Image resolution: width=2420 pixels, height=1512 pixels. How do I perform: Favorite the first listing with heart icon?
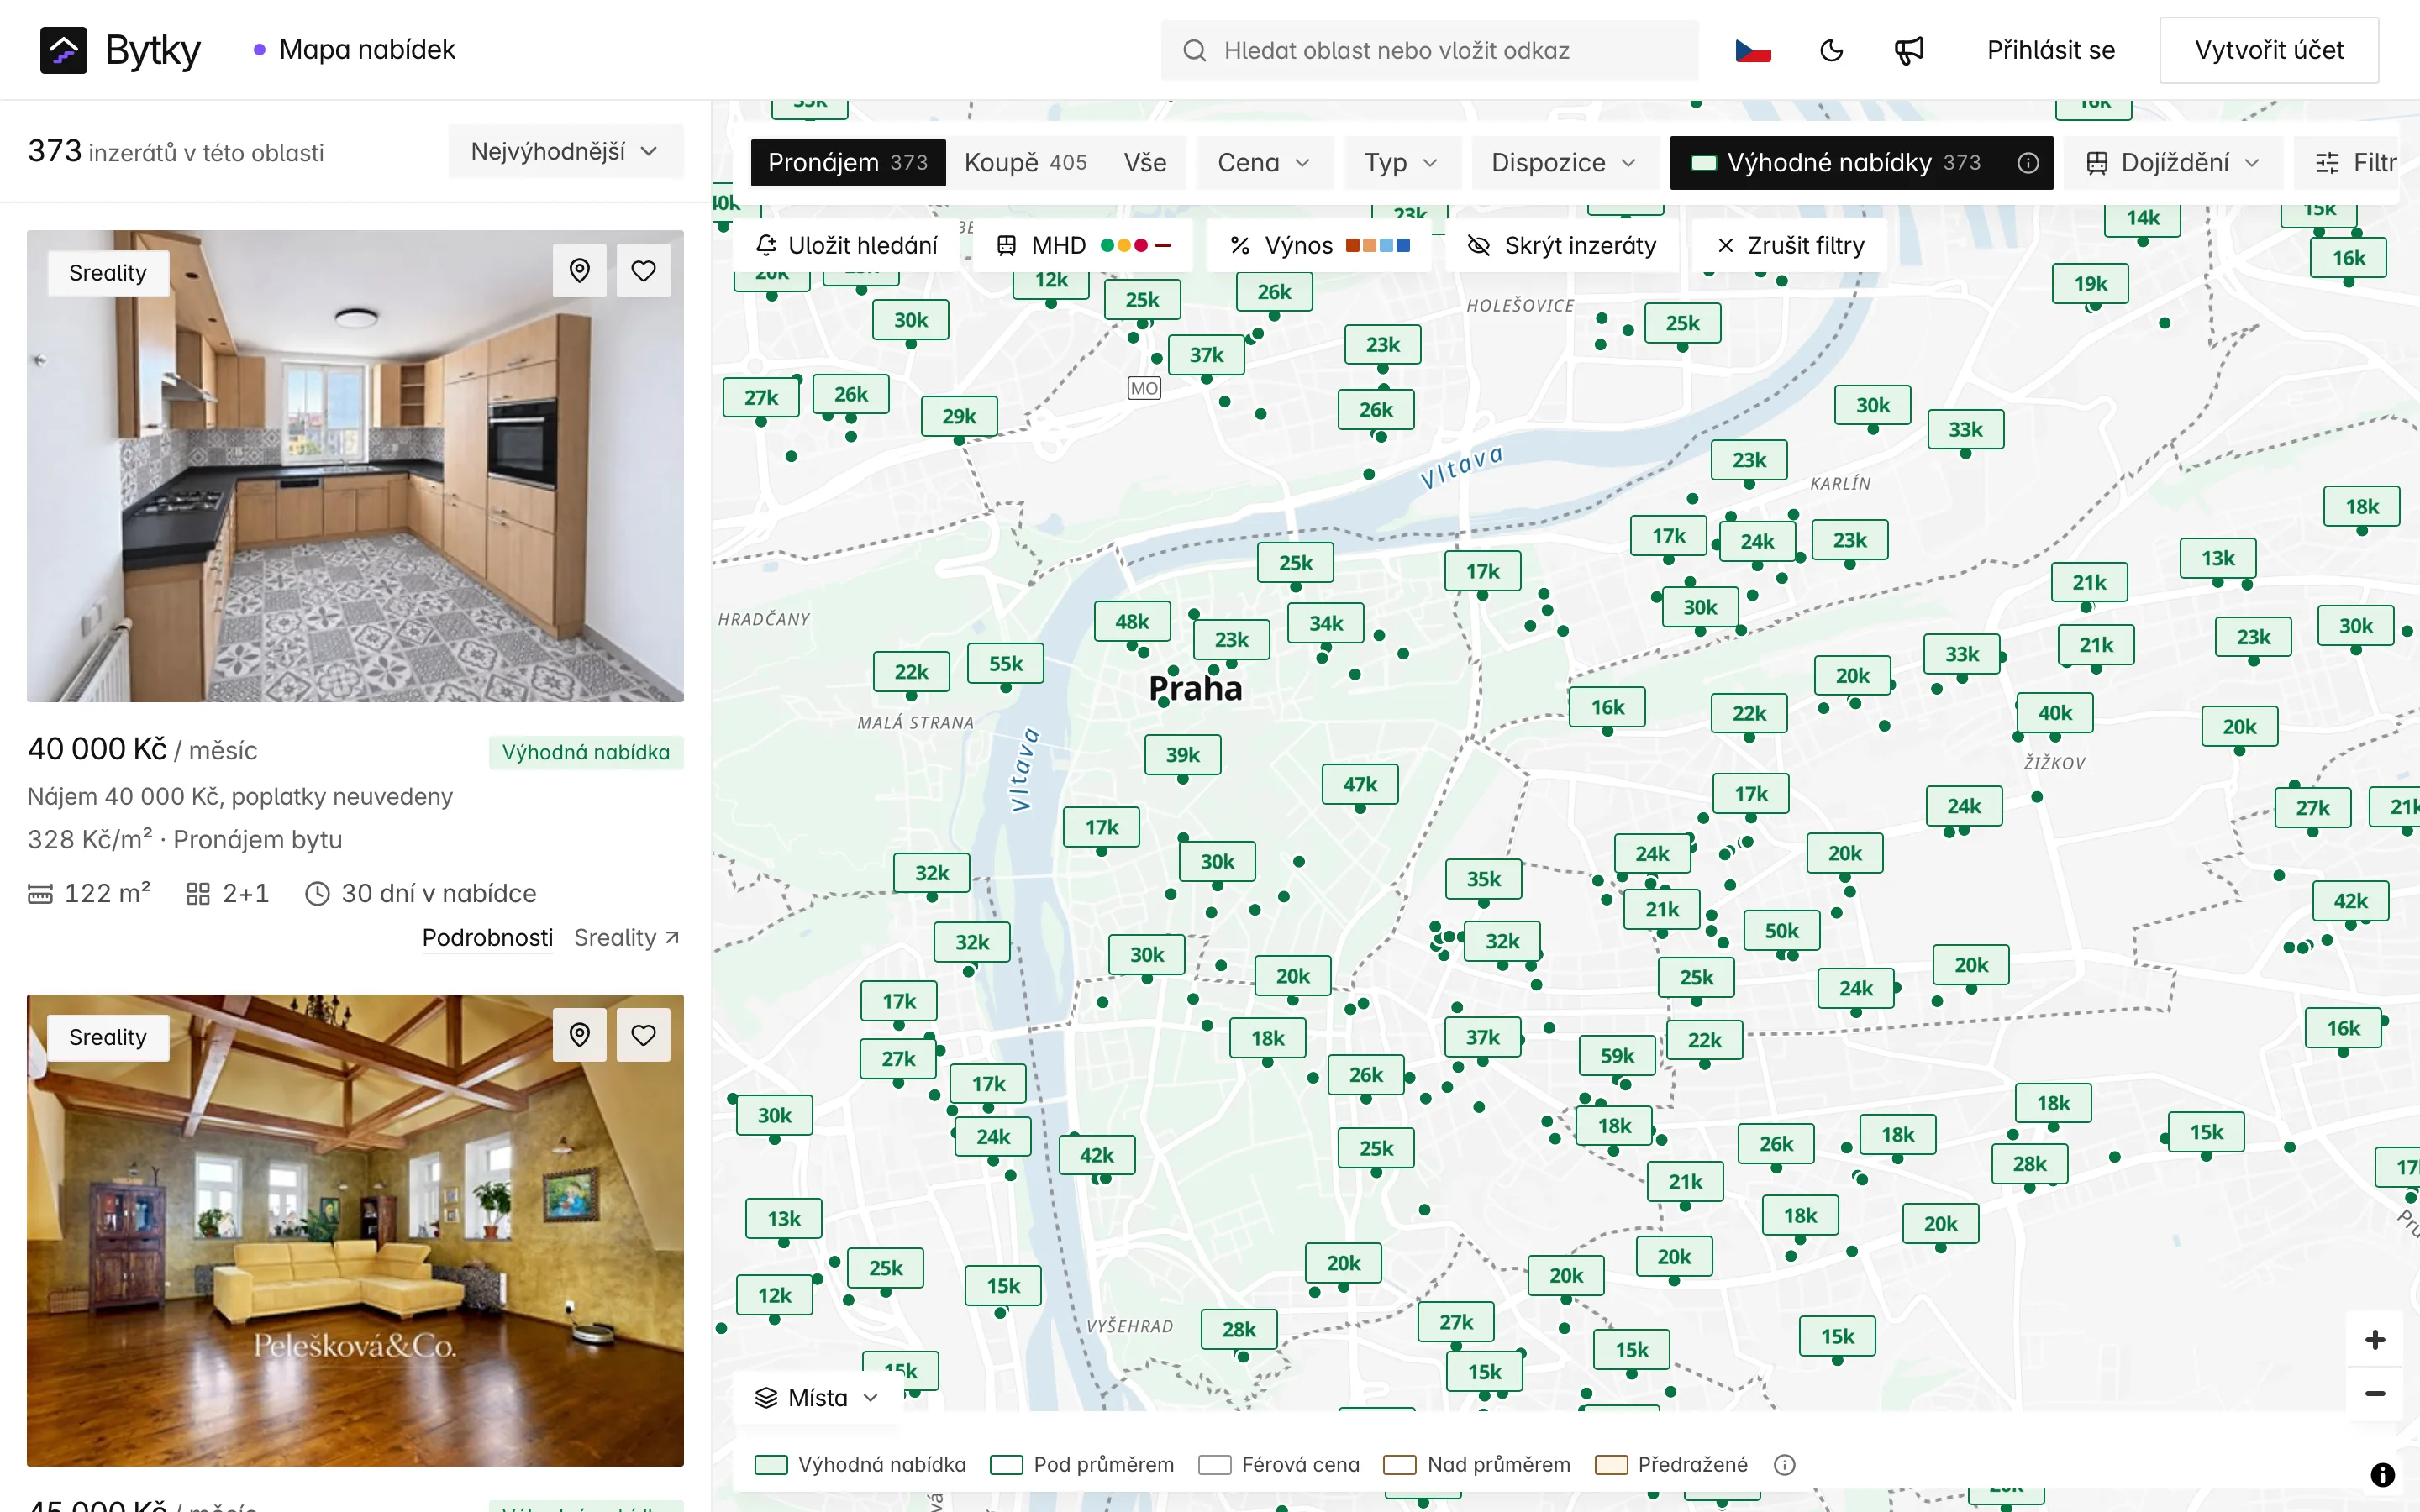click(x=644, y=271)
